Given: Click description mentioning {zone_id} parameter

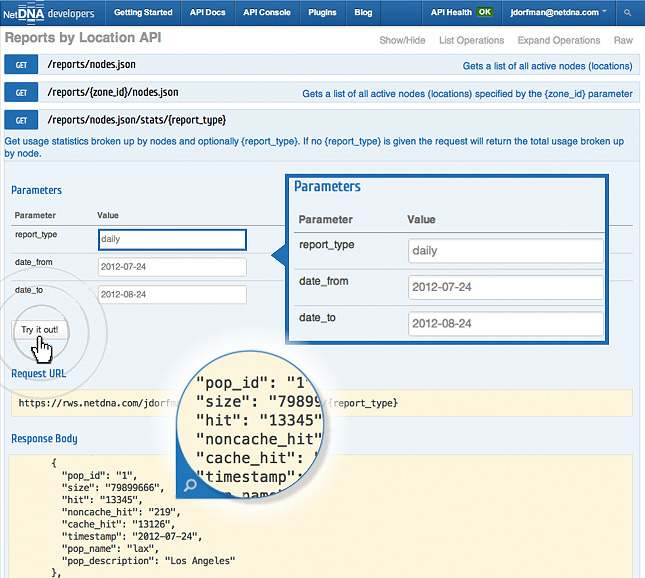Looking at the screenshot, I should [x=467, y=94].
